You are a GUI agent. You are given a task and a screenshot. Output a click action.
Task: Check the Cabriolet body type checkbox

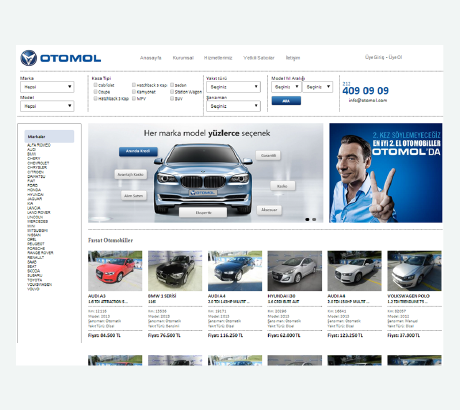pyautogui.click(x=95, y=85)
